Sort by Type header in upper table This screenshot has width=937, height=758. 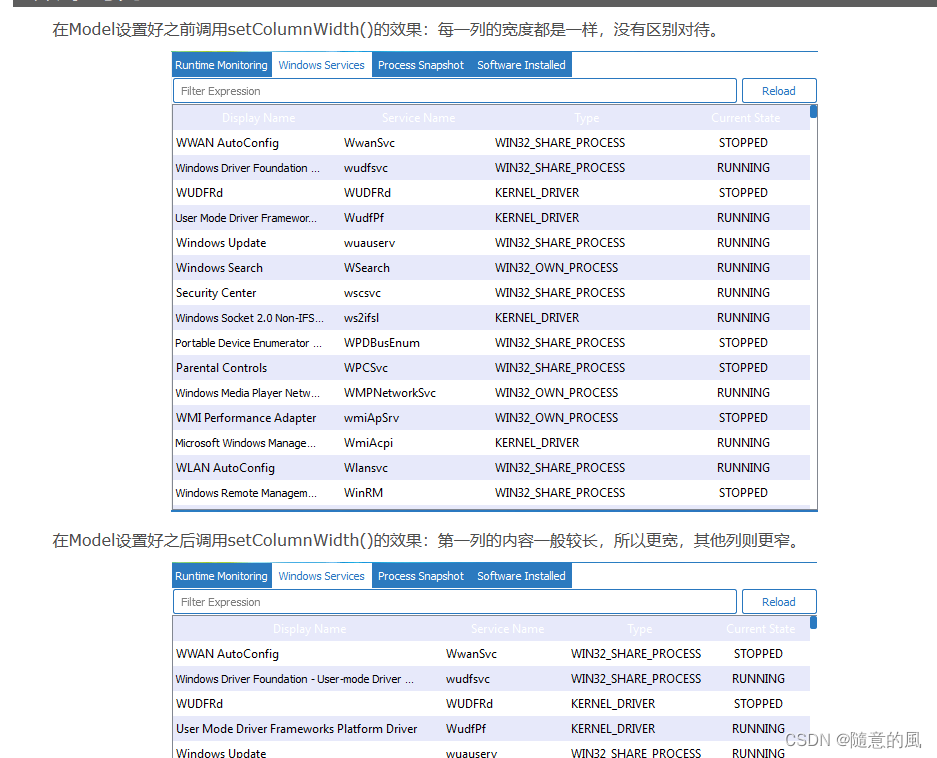586,118
